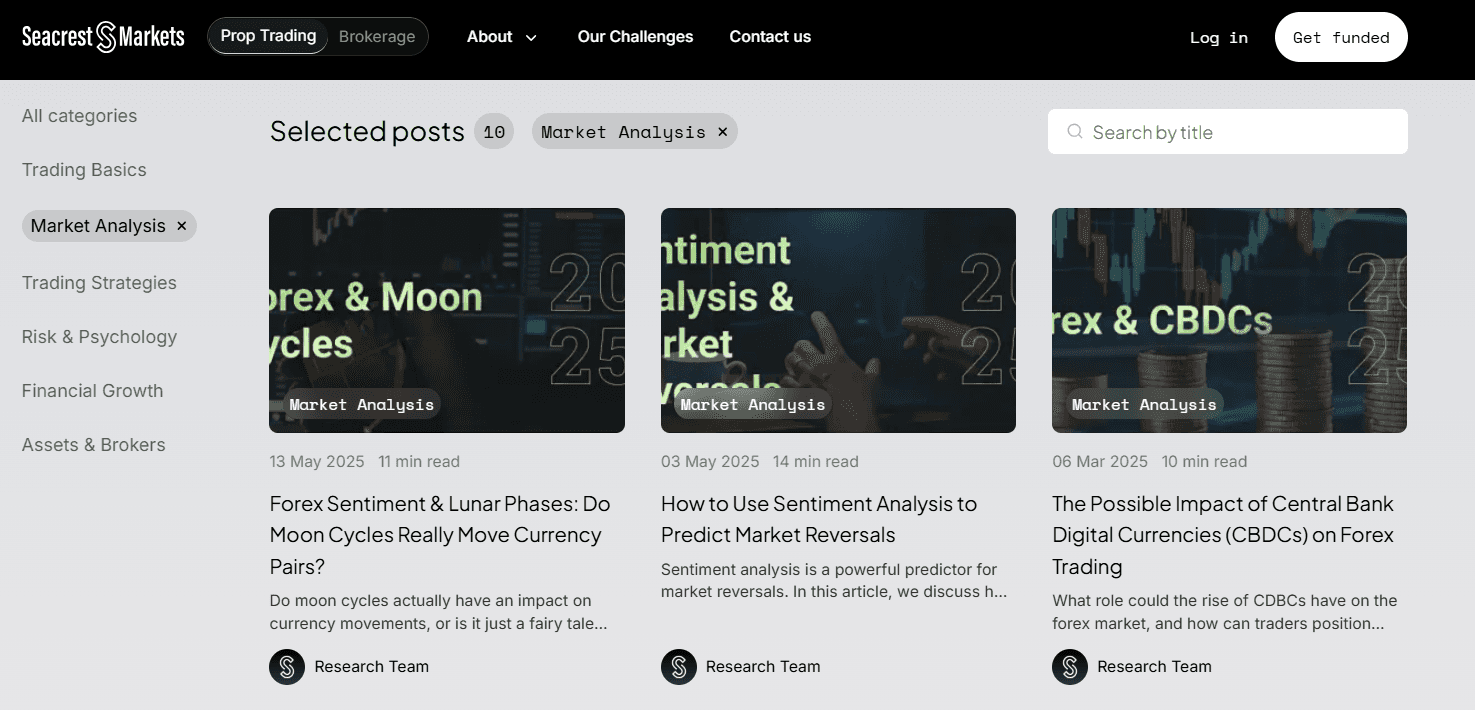
Task: Switch to Prop Trading mode
Action: coord(268,36)
